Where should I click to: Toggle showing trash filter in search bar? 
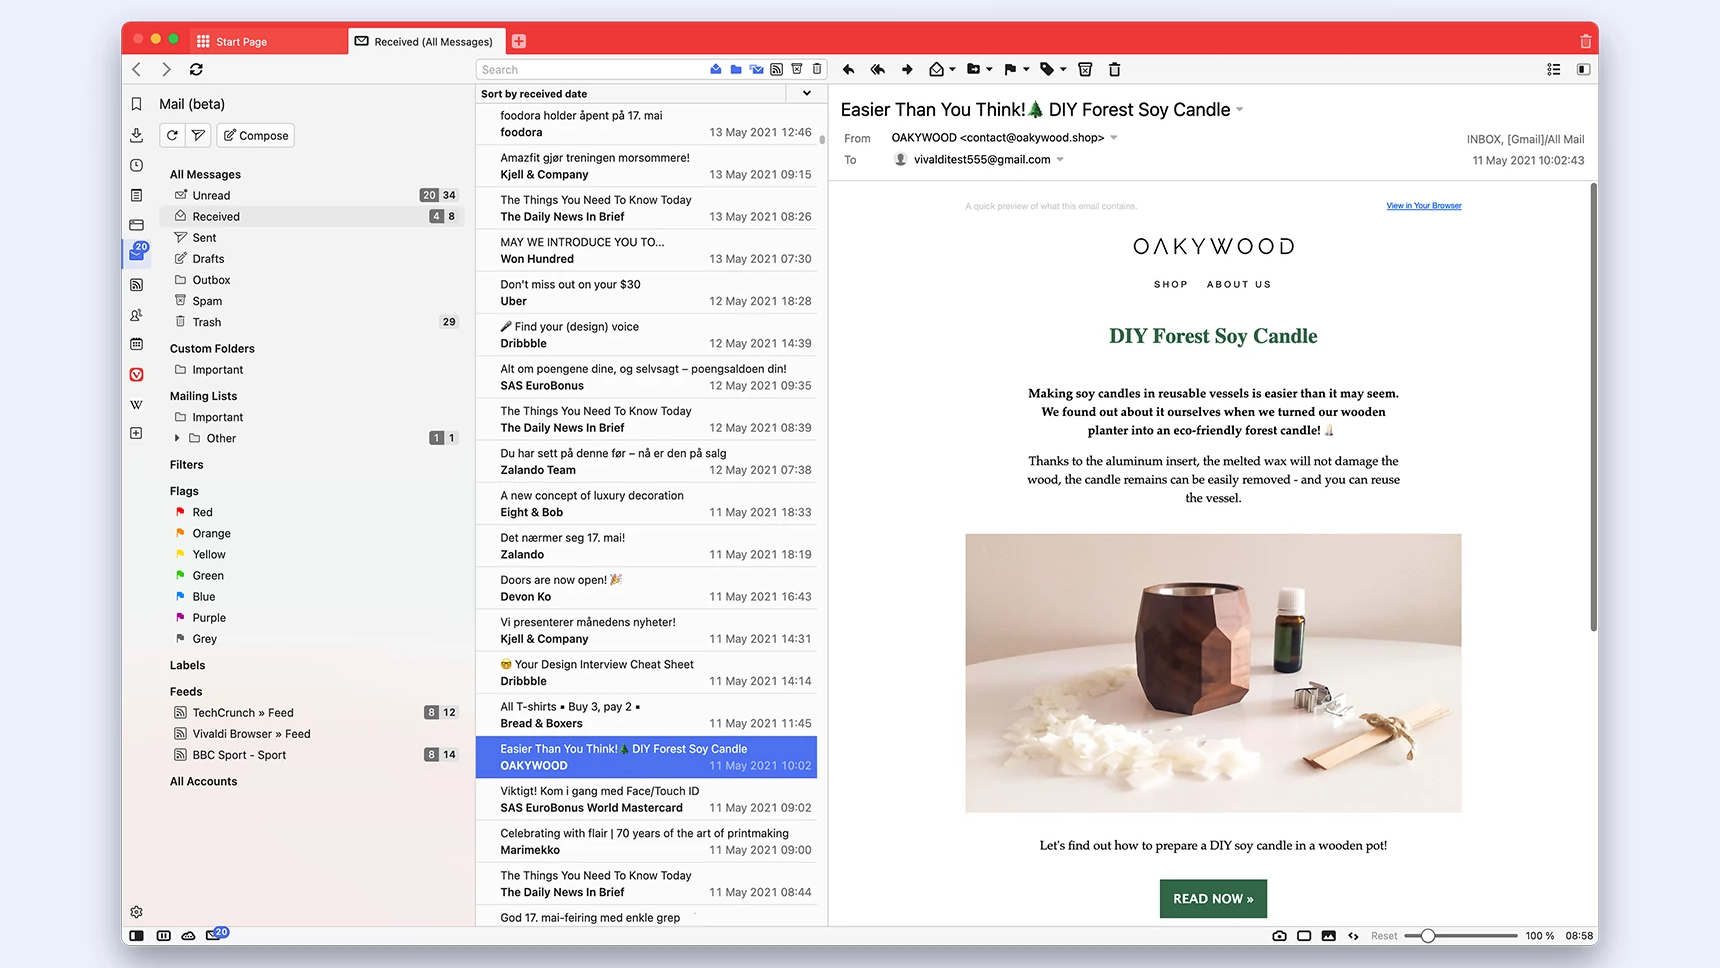tap(817, 69)
